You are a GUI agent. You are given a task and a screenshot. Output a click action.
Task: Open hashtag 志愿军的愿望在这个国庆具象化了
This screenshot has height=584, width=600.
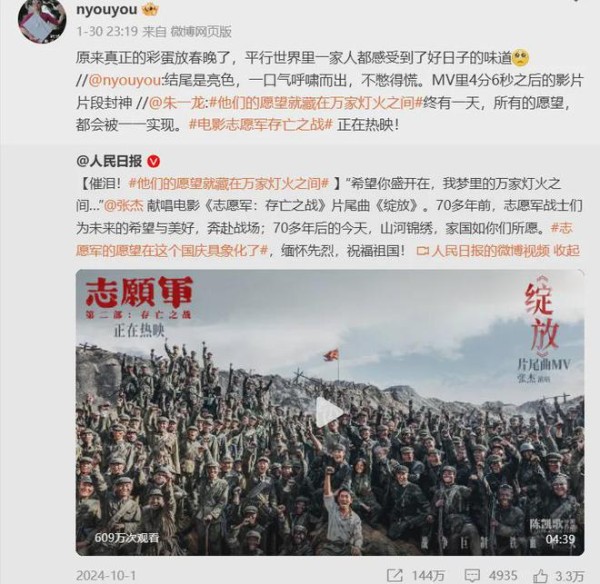coord(324,240)
